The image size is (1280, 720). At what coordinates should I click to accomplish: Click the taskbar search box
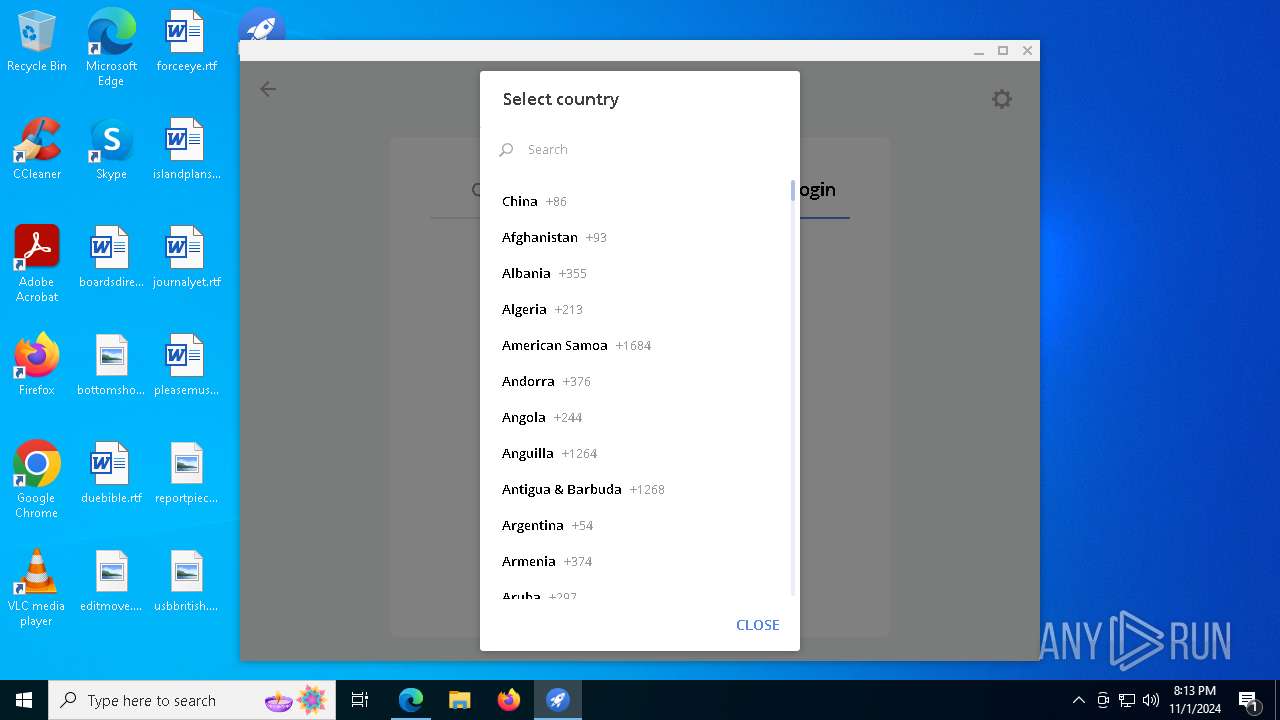pos(193,700)
